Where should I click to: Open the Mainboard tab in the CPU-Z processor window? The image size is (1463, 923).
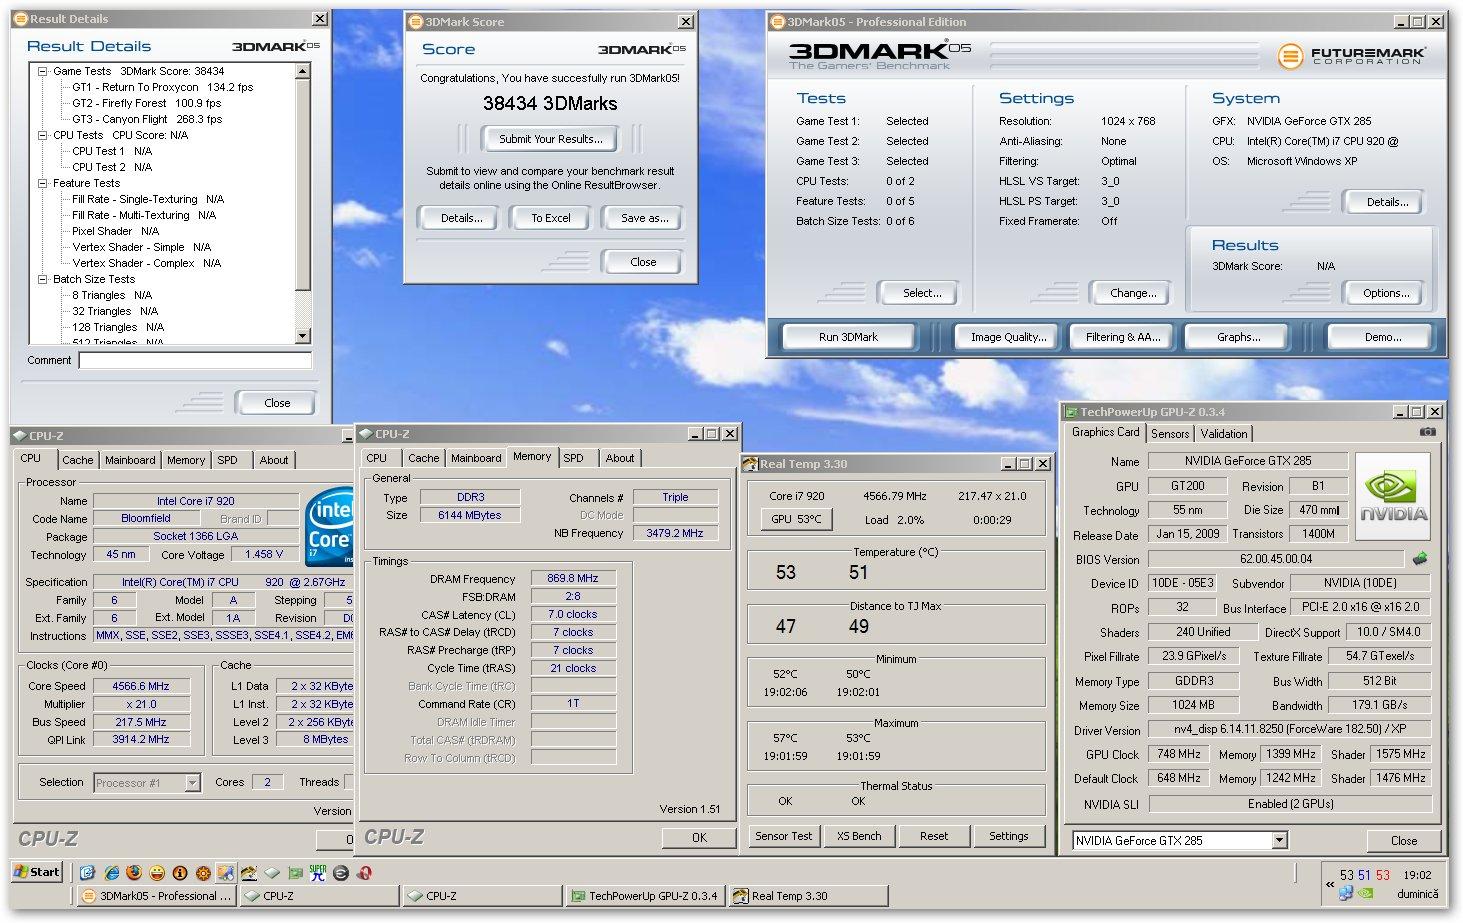(x=130, y=460)
